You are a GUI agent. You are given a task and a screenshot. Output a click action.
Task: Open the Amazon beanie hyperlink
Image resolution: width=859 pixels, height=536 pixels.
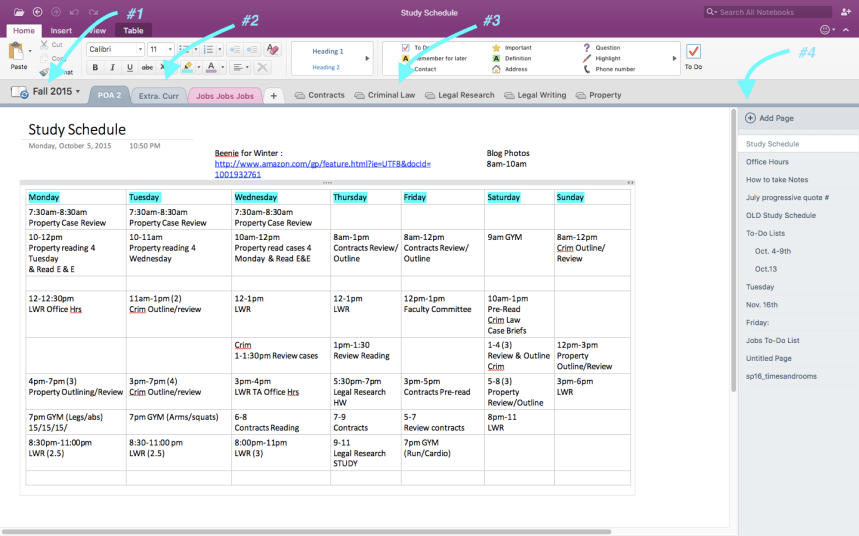(323, 169)
